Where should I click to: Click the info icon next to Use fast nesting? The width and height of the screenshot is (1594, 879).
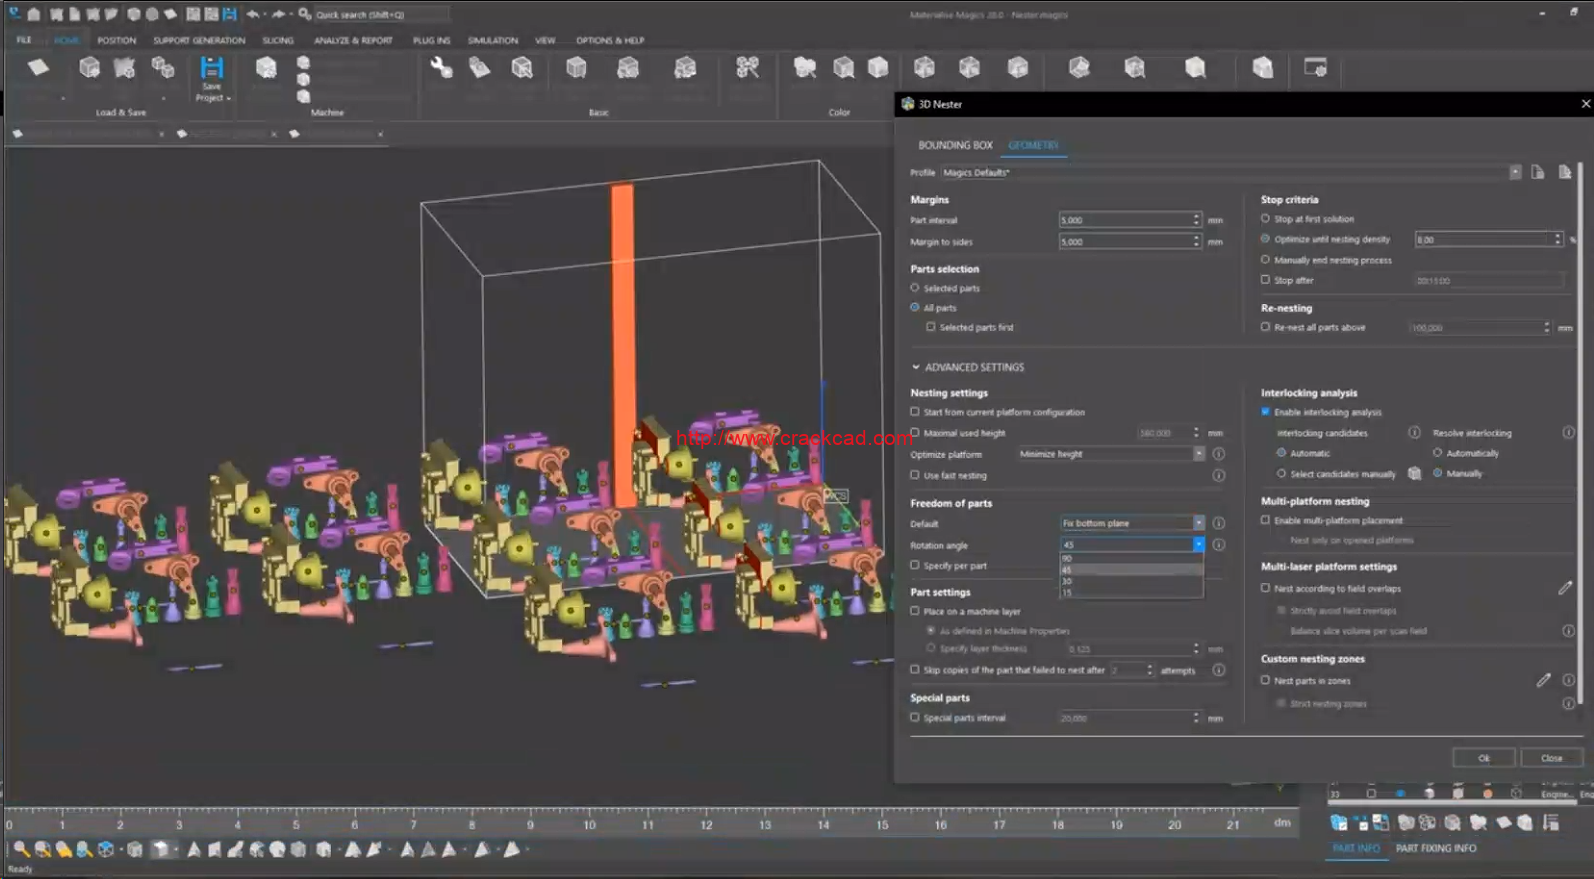1218,475
